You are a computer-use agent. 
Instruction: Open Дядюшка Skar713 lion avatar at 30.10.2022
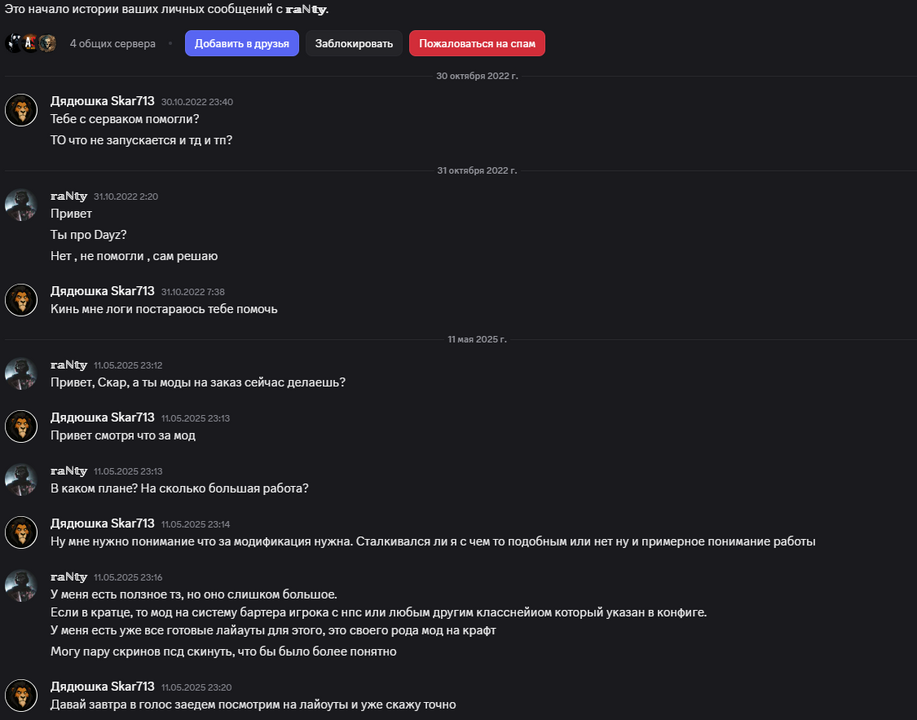[x=21, y=110]
